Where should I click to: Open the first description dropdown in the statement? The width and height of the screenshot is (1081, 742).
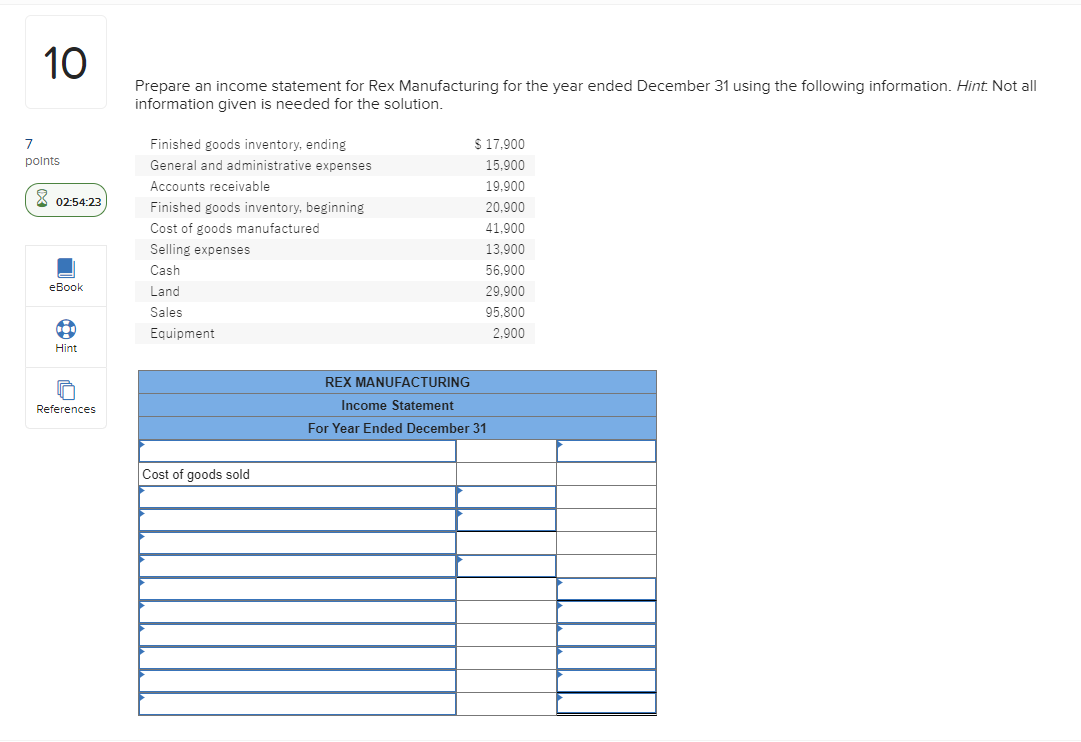click(x=297, y=450)
